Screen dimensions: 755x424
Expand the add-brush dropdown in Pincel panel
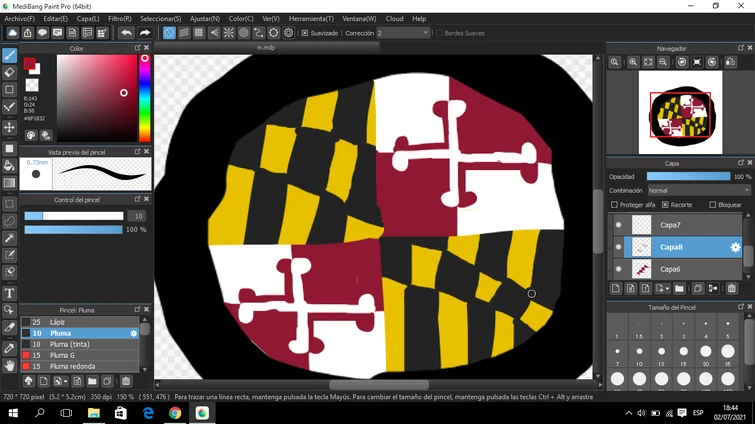pyautogui.click(x=65, y=381)
